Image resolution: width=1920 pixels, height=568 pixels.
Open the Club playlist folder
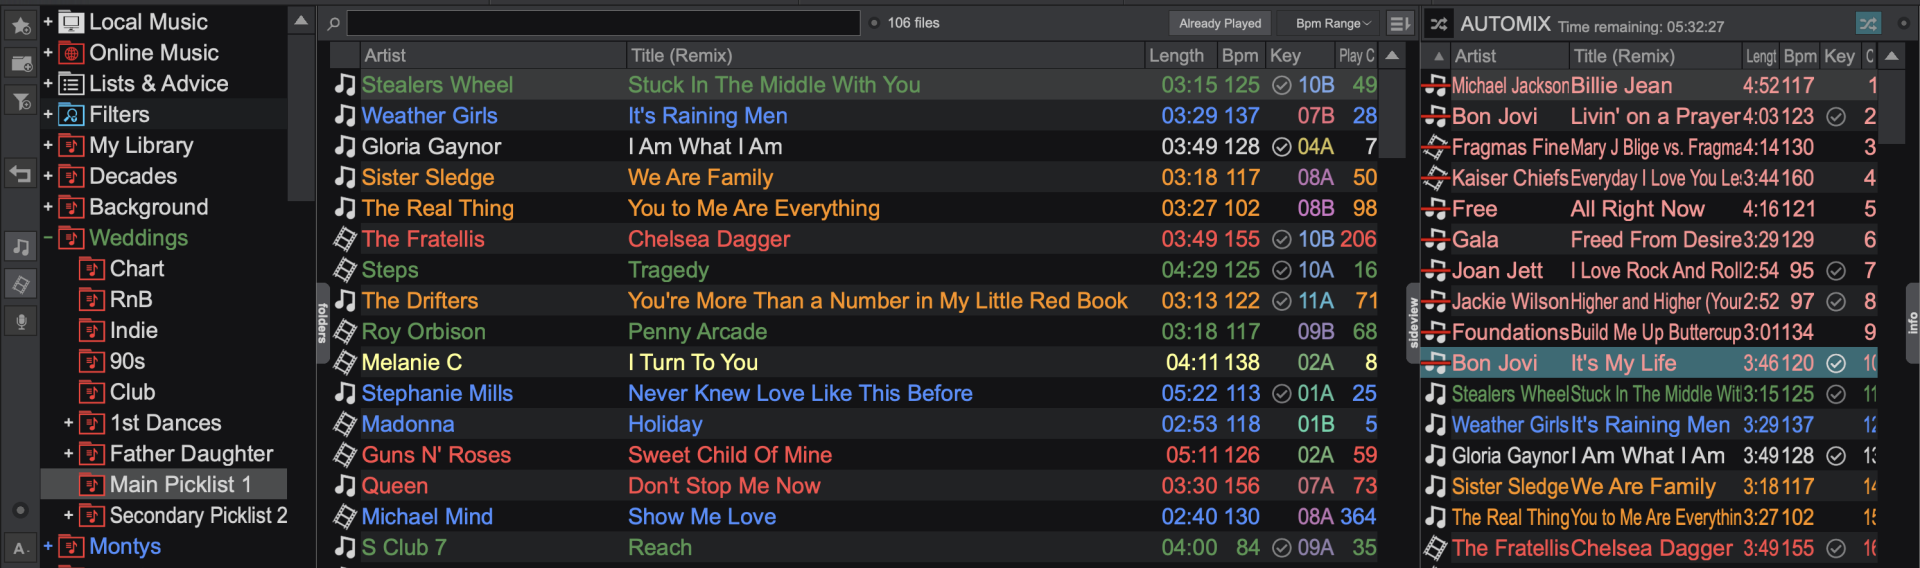[x=132, y=392]
